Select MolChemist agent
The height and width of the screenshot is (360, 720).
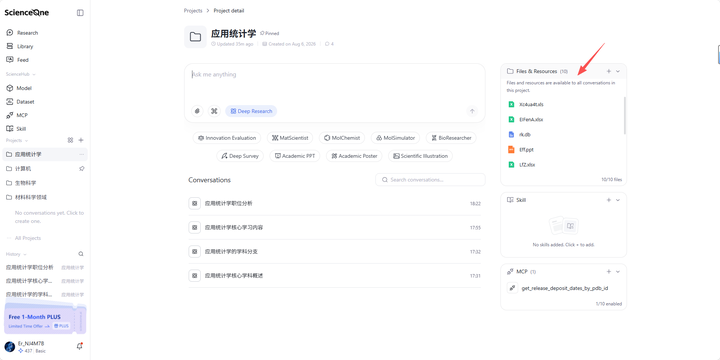coord(342,138)
